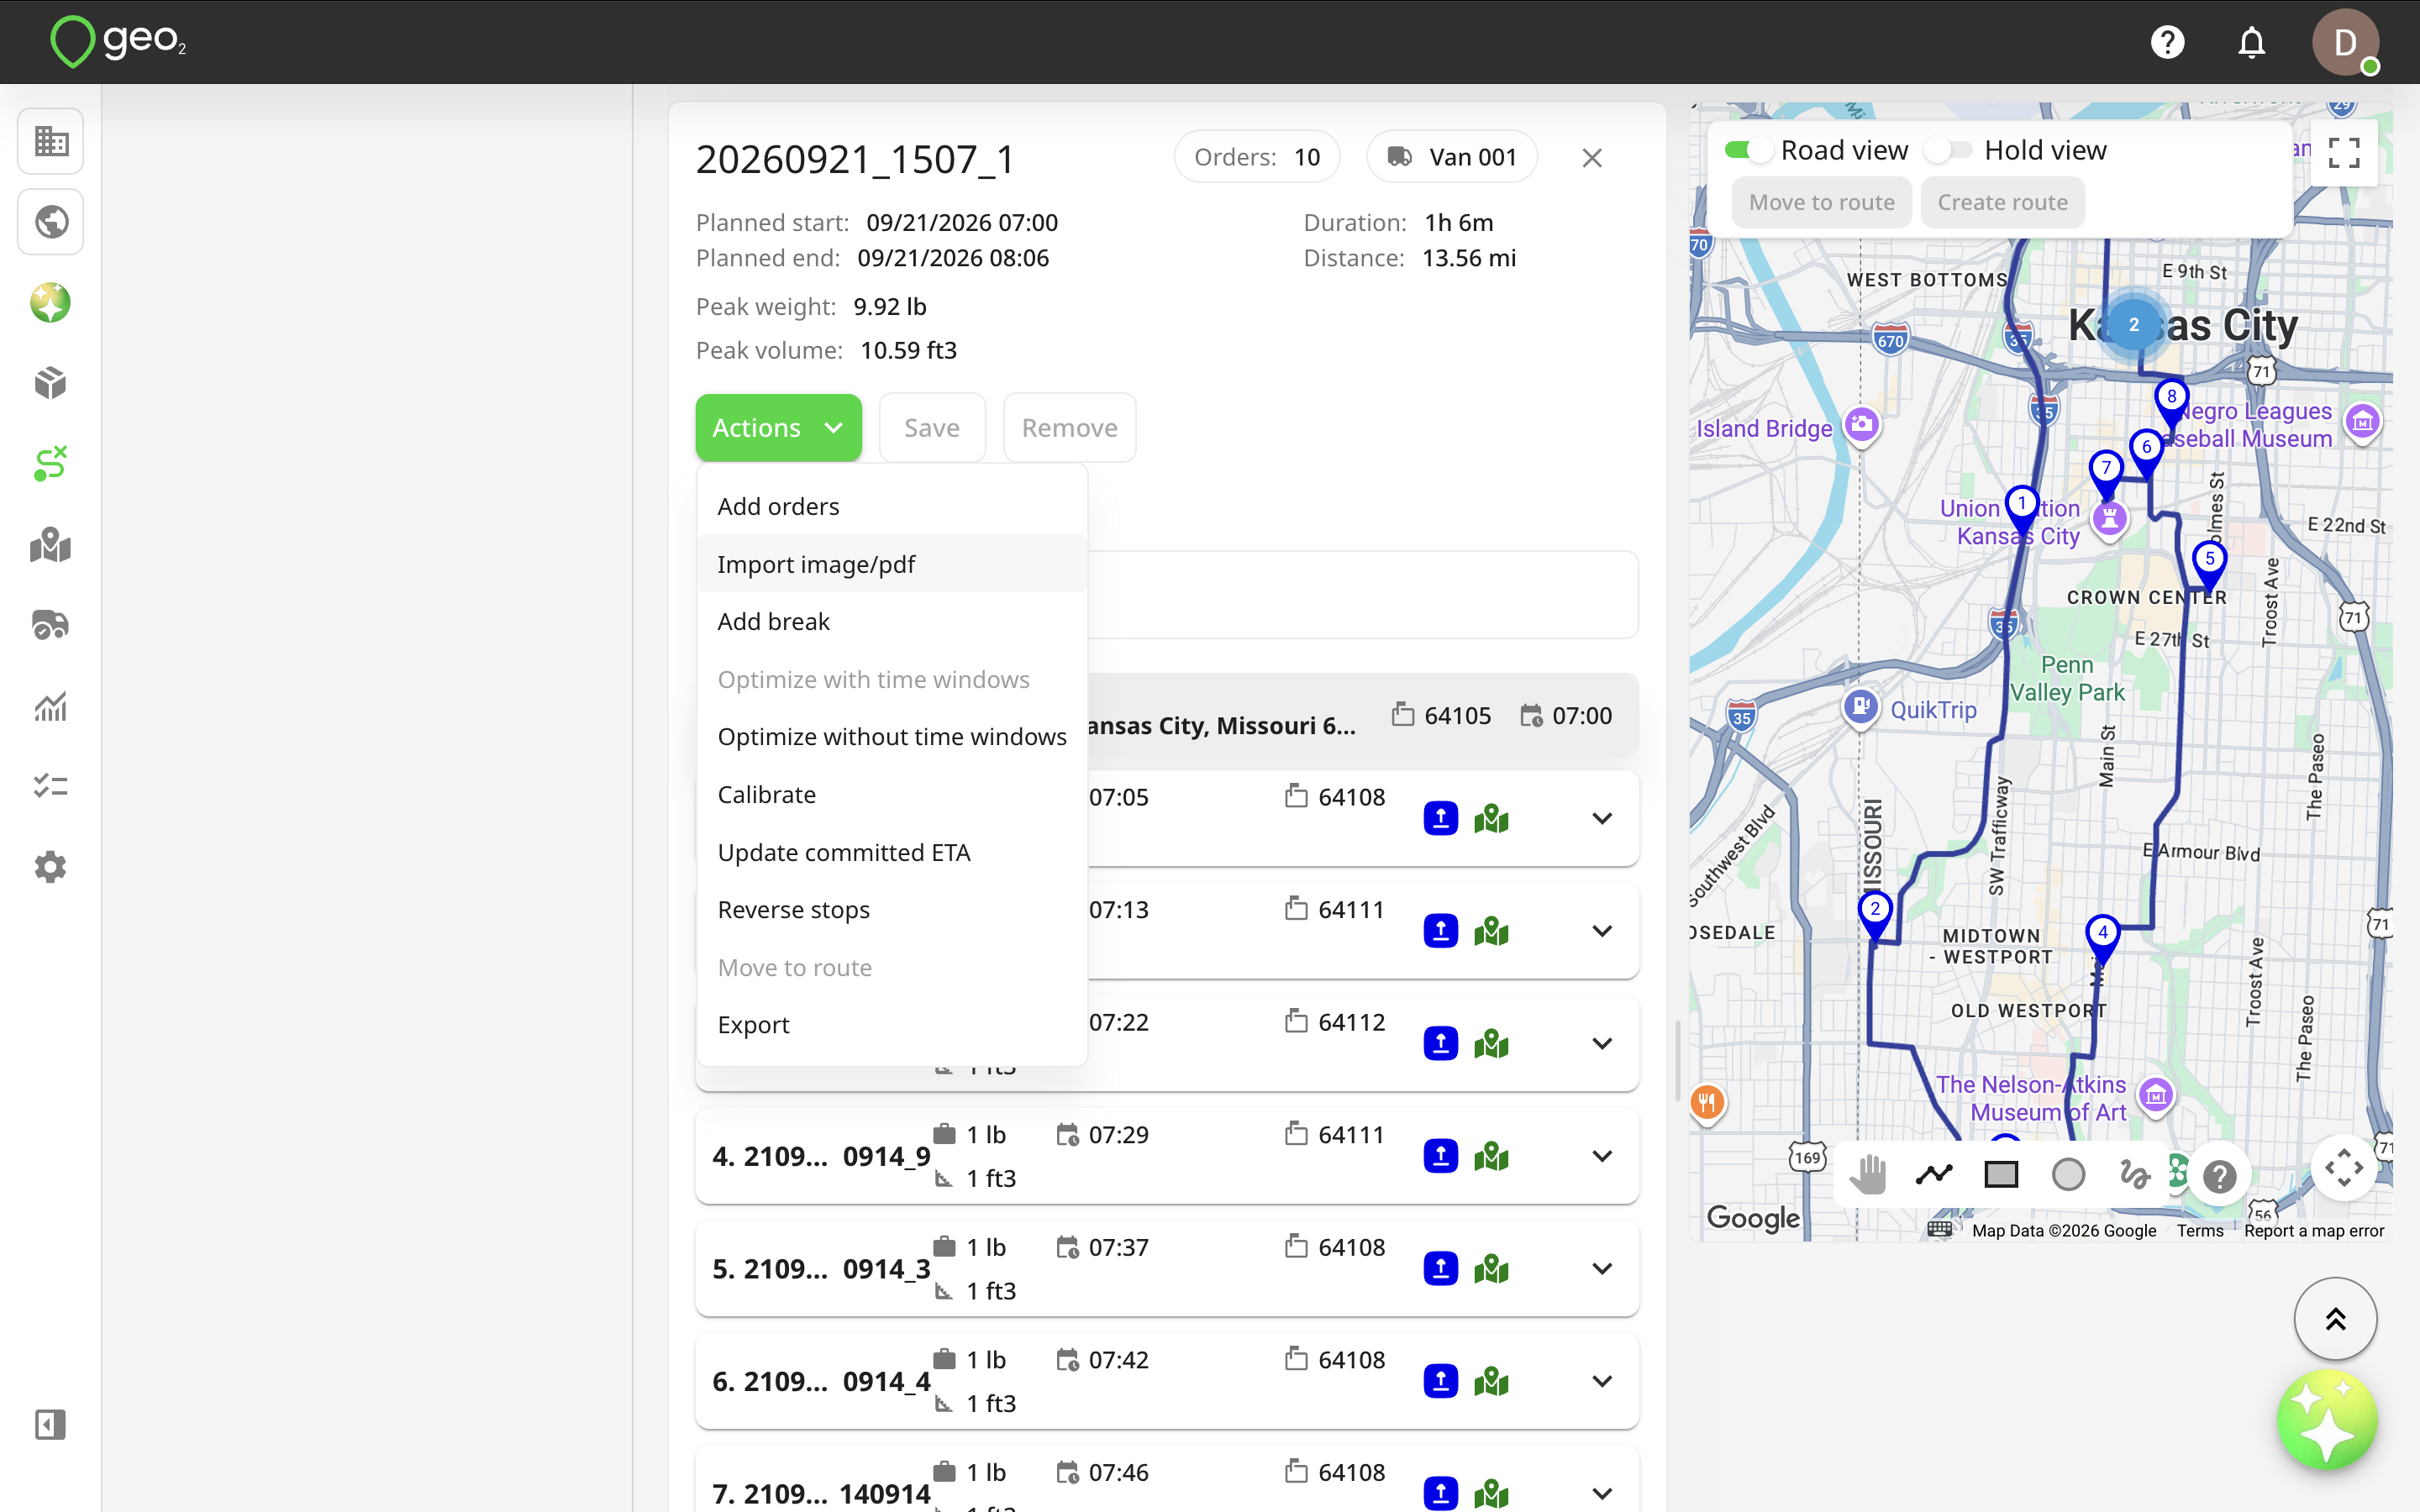Click the Remove button
Viewport: 2420px width, 1512px height.
point(1069,428)
